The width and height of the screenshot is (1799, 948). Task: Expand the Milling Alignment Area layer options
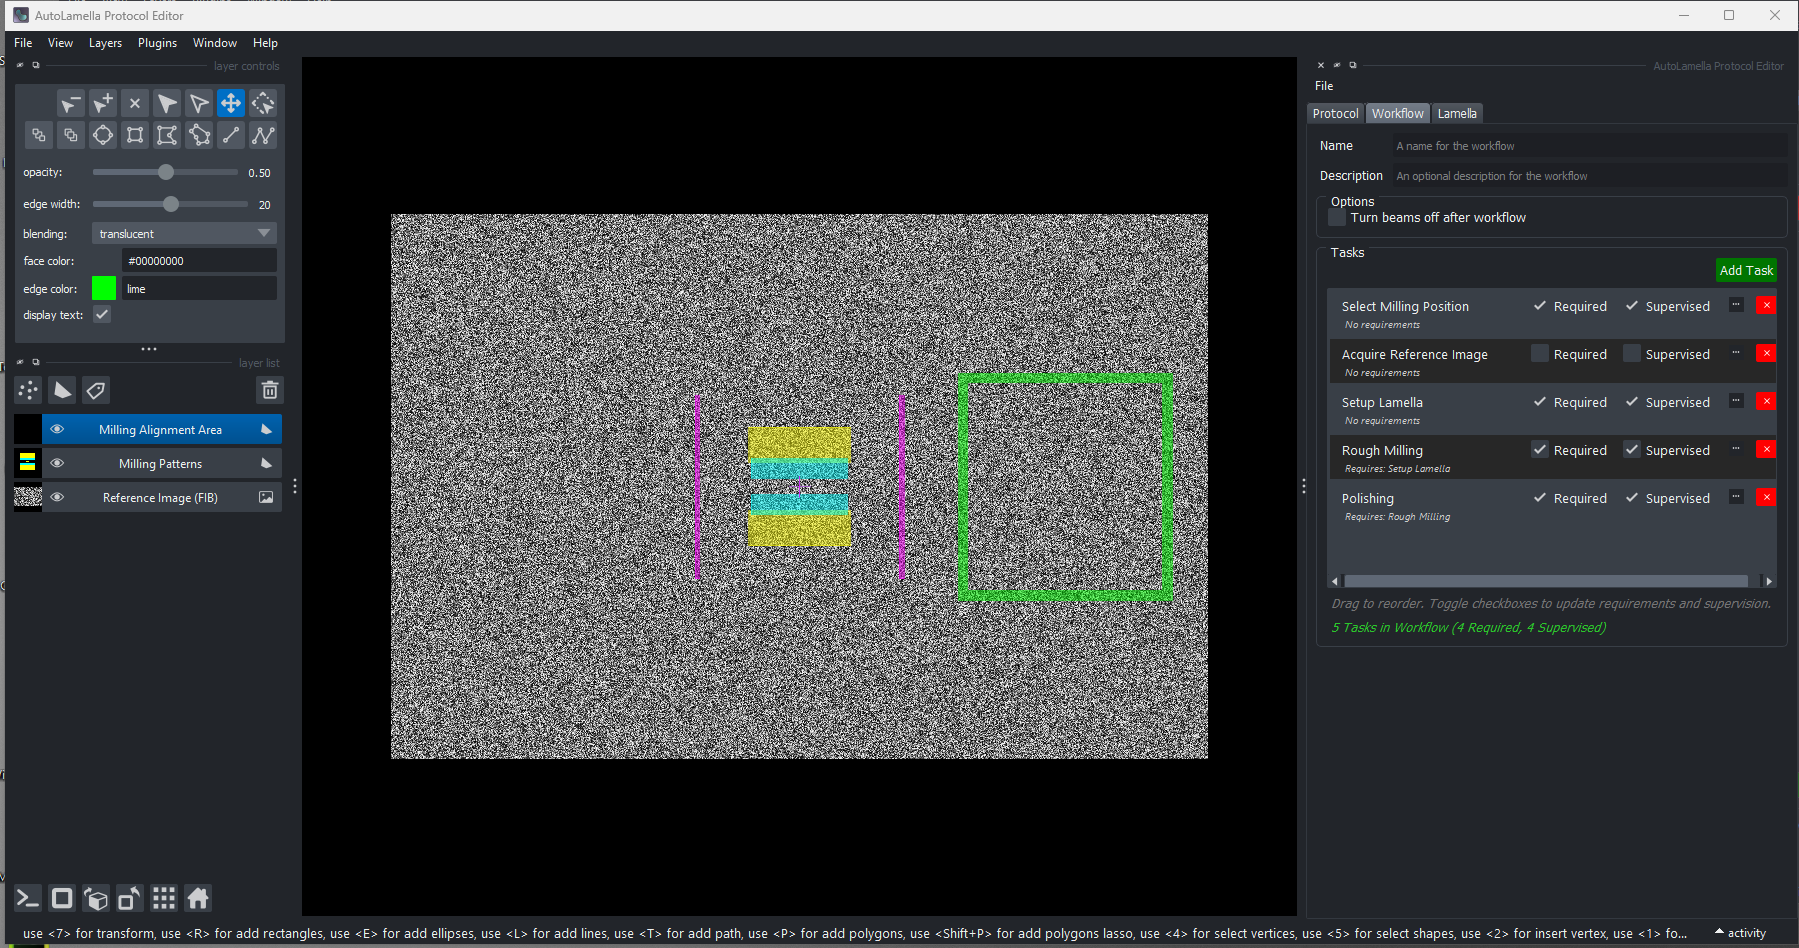point(264,428)
